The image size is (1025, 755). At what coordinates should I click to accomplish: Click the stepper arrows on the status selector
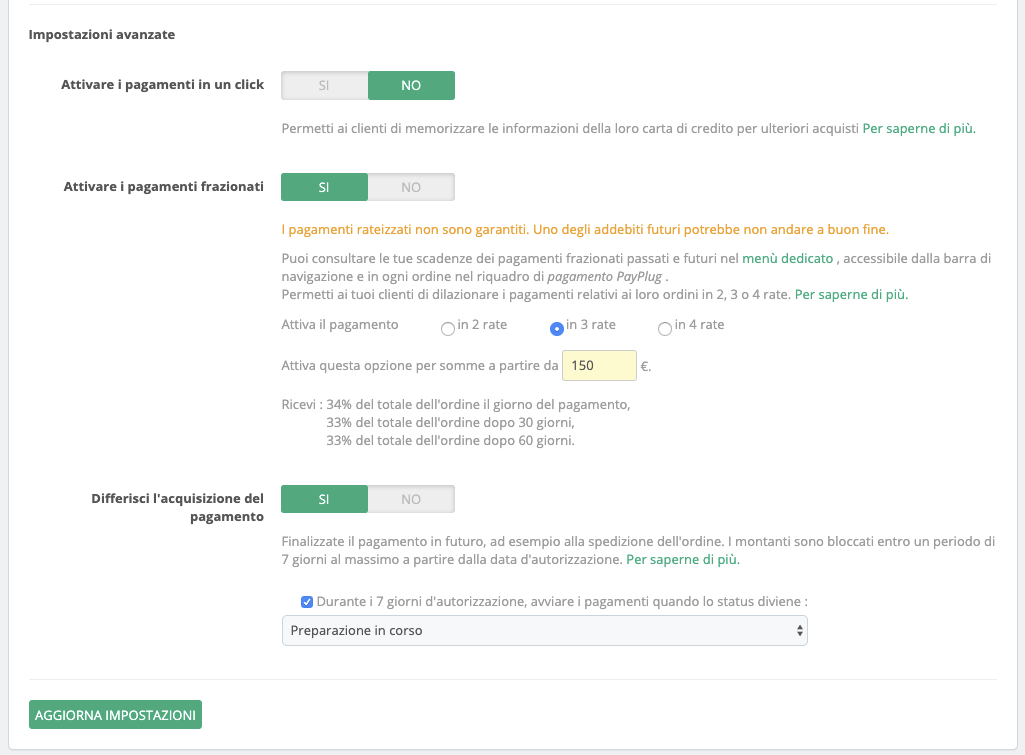click(x=799, y=630)
